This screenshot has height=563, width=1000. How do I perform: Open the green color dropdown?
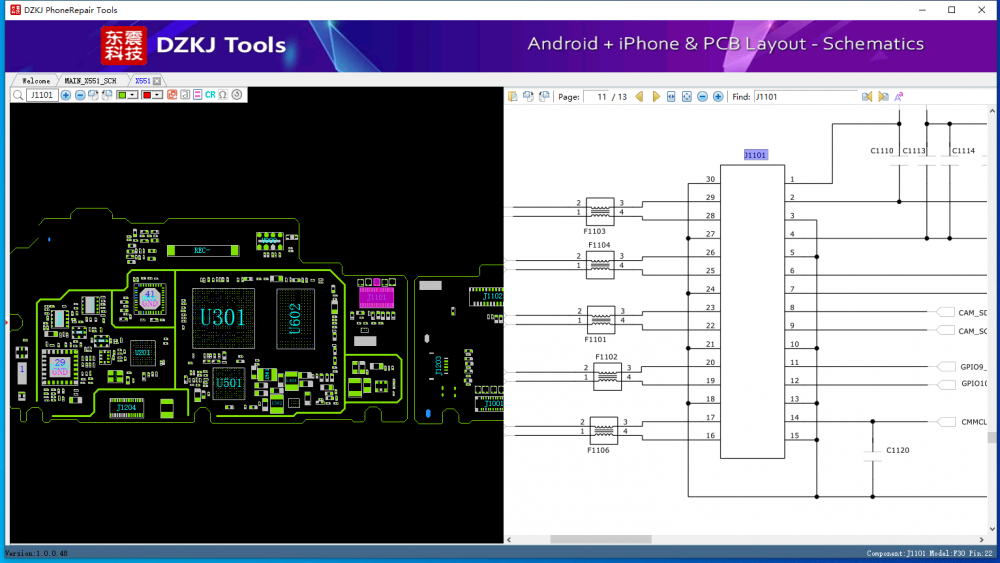tap(132, 95)
